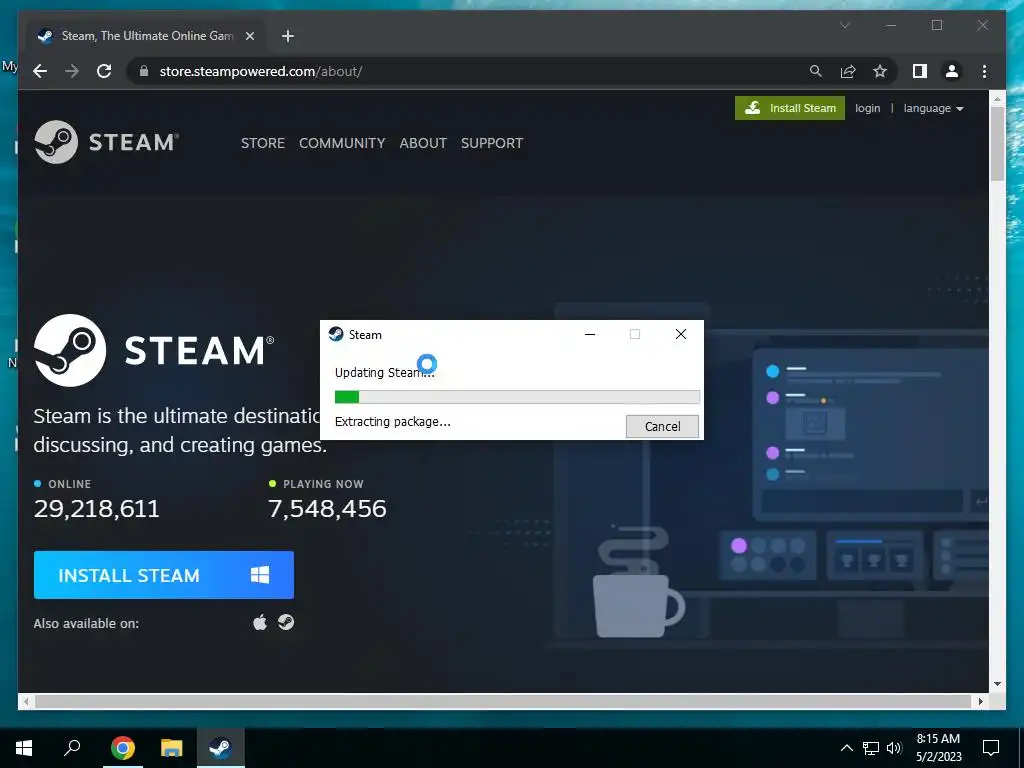This screenshot has width=1024, height=768.
Task: Click the Steam icon in updater title bar
Action: click(x=336, y=334)
